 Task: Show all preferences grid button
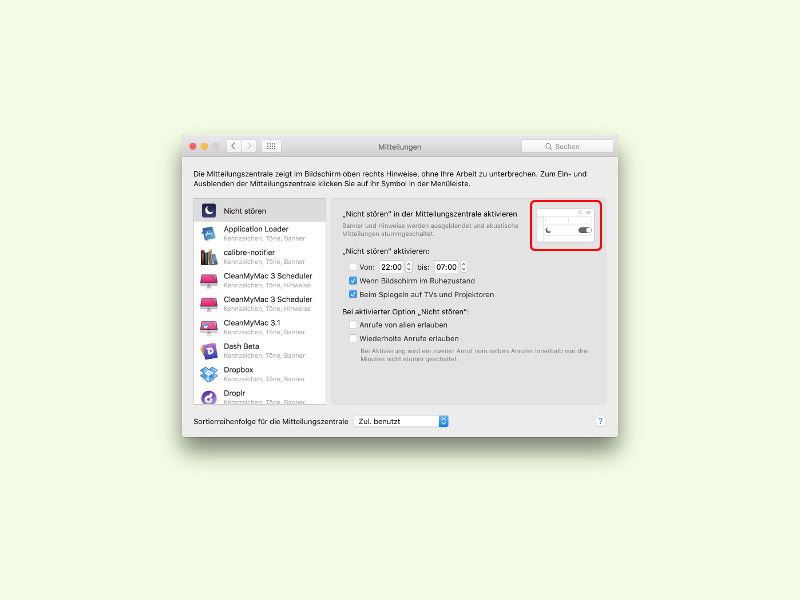pyautogui.click(x=271, y=146)
